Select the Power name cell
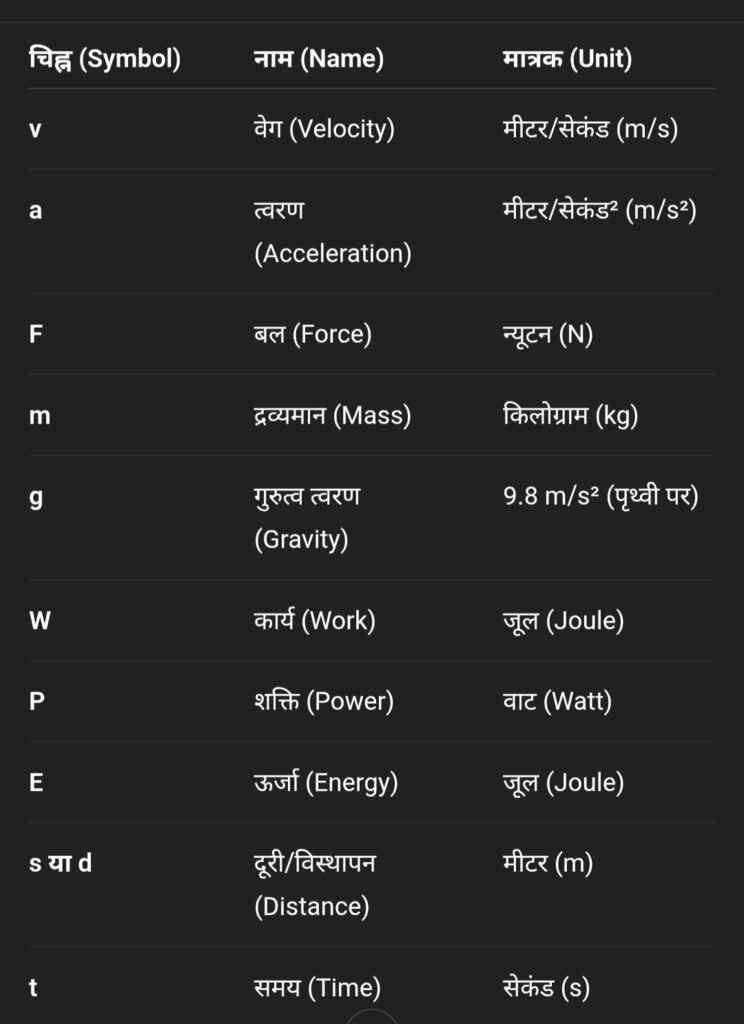This screenshot has height=1024, width=744. coord(324,701)
